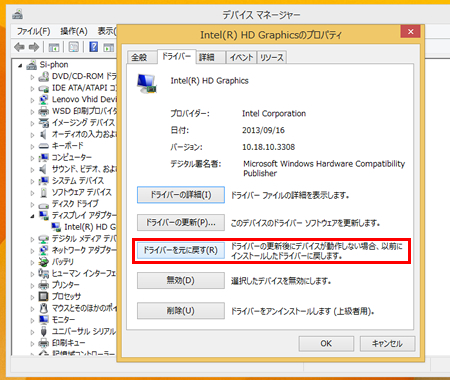This screenshot has height=380, width=450.
Task: Click the Intel(R) HD Graphics tree child icon
Action: [x=56, y=227]
